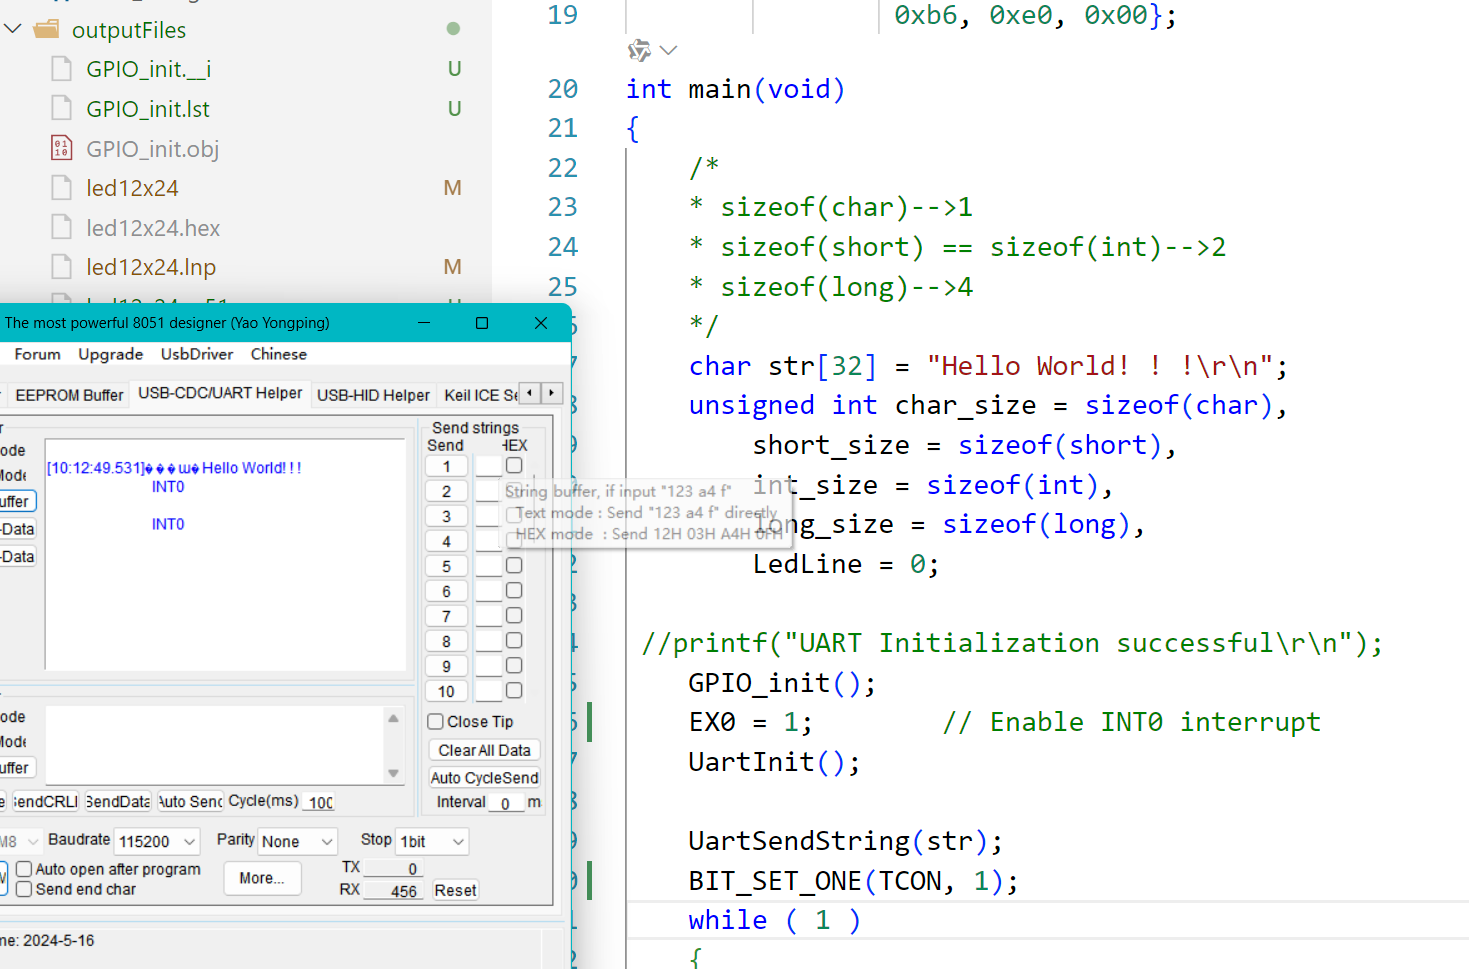This screenshot has width=1469, height=969.
Task: Open the Stop bit 1bit dropdown
Action: [x=432, y=841]
